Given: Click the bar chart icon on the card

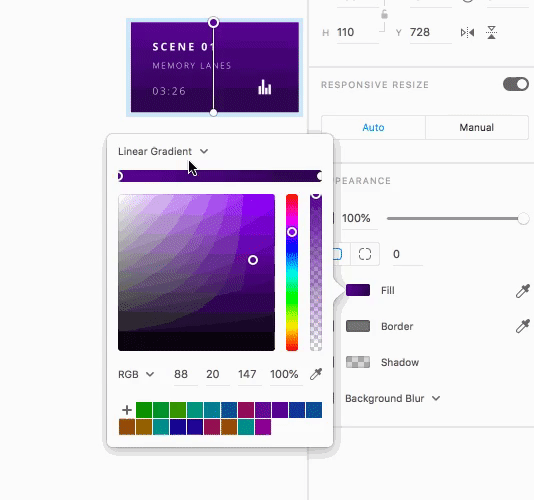Looking at the screenshot, I should (265, 87).
